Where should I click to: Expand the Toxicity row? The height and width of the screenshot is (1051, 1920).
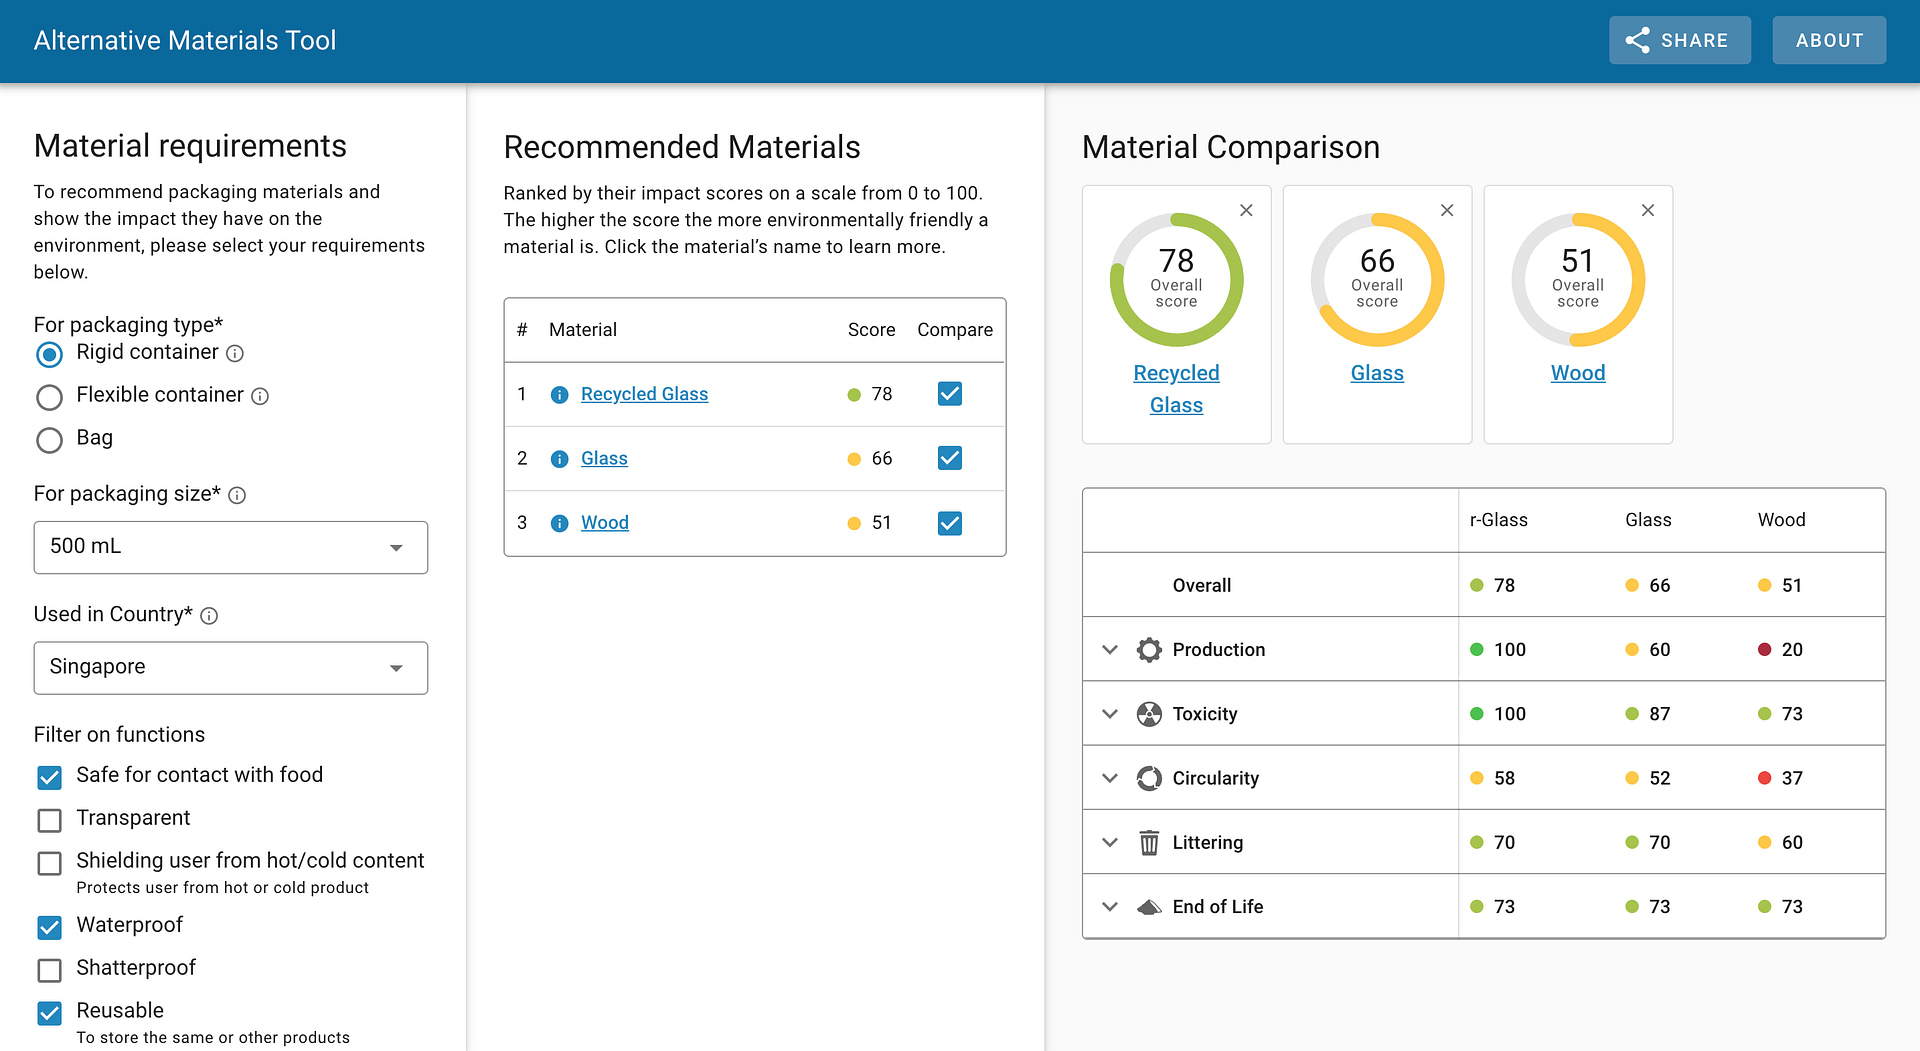[1109, 714]
